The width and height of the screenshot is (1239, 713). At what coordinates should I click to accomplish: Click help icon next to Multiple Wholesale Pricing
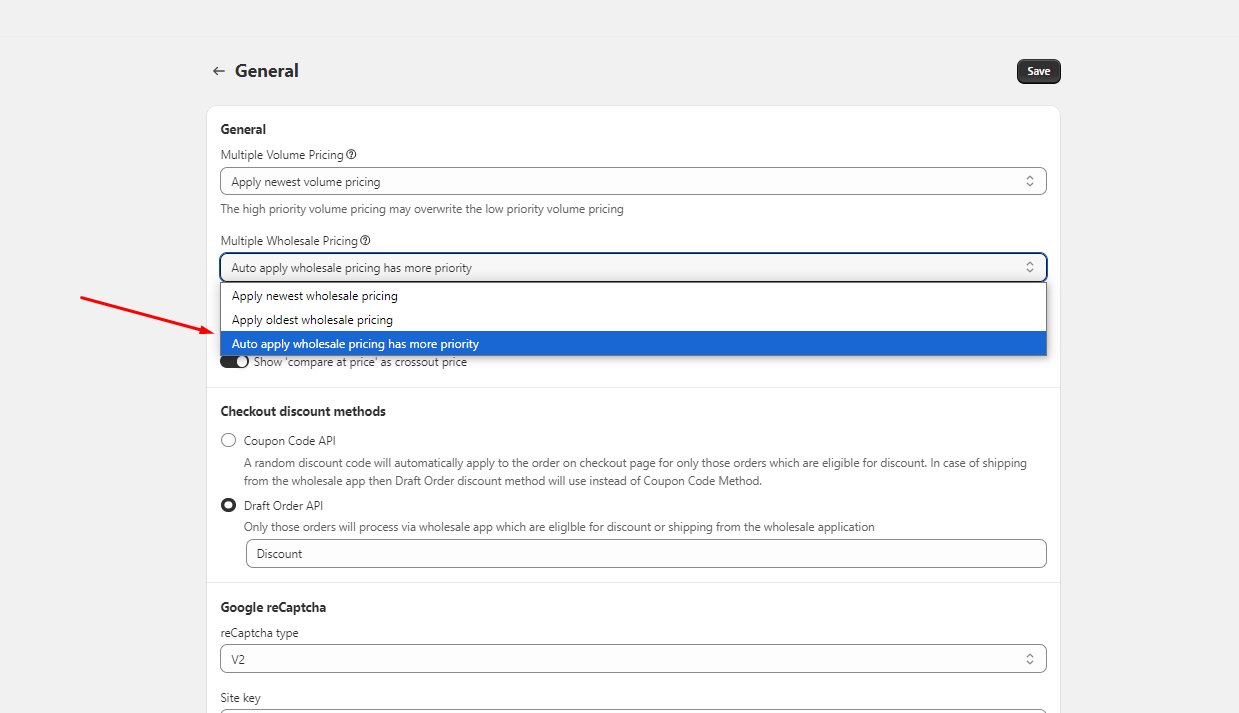pyautogui.click(x=365, y=241)
